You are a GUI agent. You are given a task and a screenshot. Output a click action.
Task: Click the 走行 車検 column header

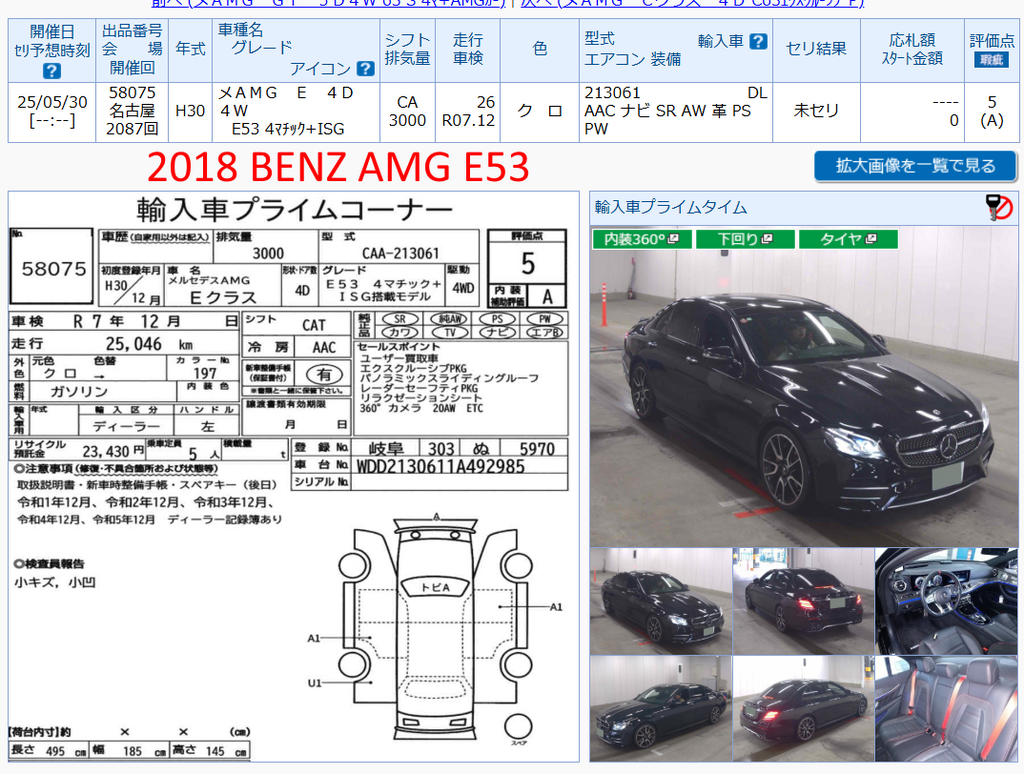point(468,50)
